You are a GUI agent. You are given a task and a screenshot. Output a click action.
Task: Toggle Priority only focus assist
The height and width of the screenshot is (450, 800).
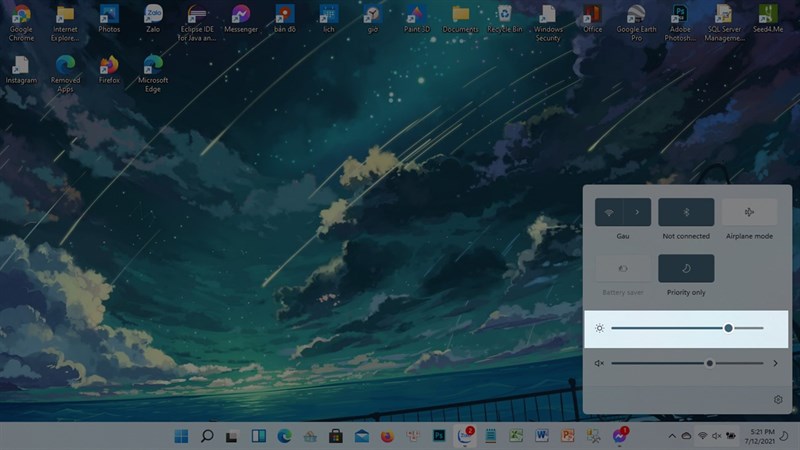click(x=686, y=268)
